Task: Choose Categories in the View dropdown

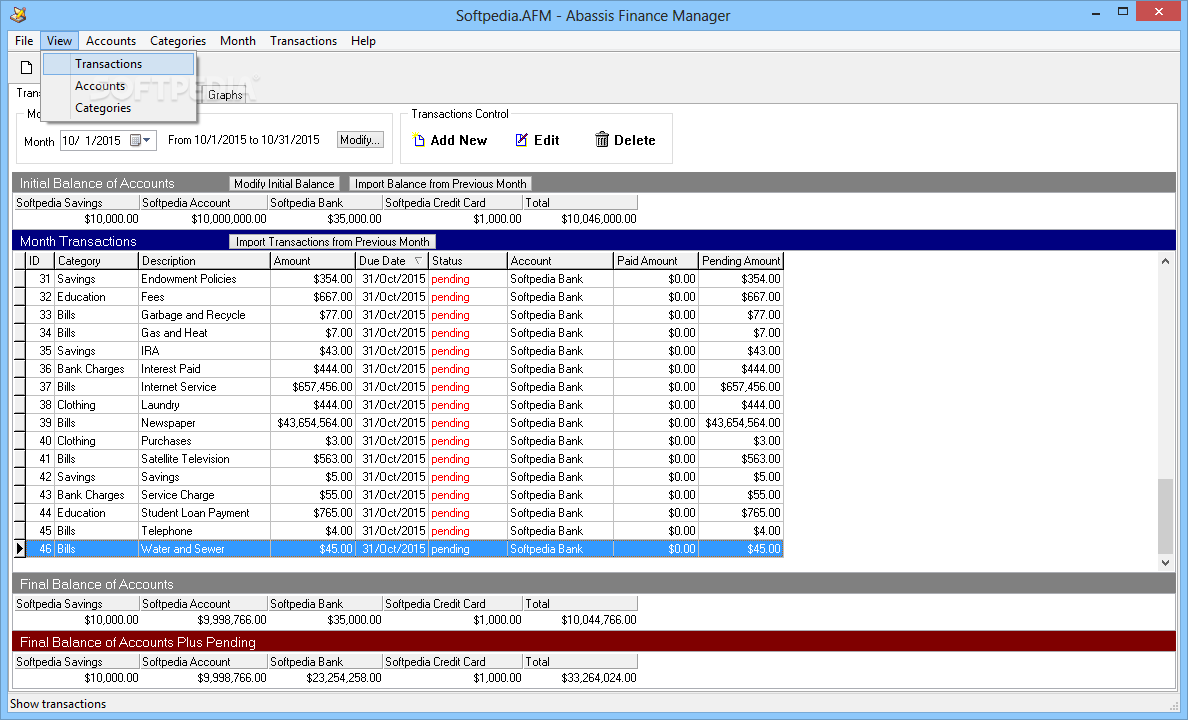Action: click(x=118, y=108)
